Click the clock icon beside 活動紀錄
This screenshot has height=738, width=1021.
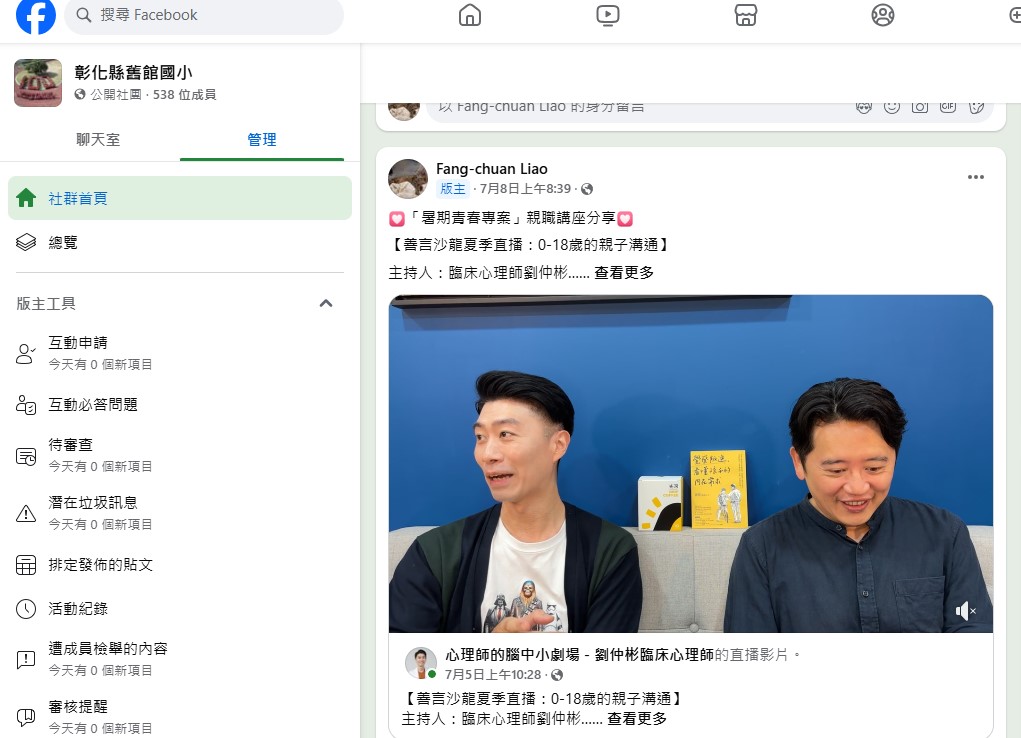(26, 609)
